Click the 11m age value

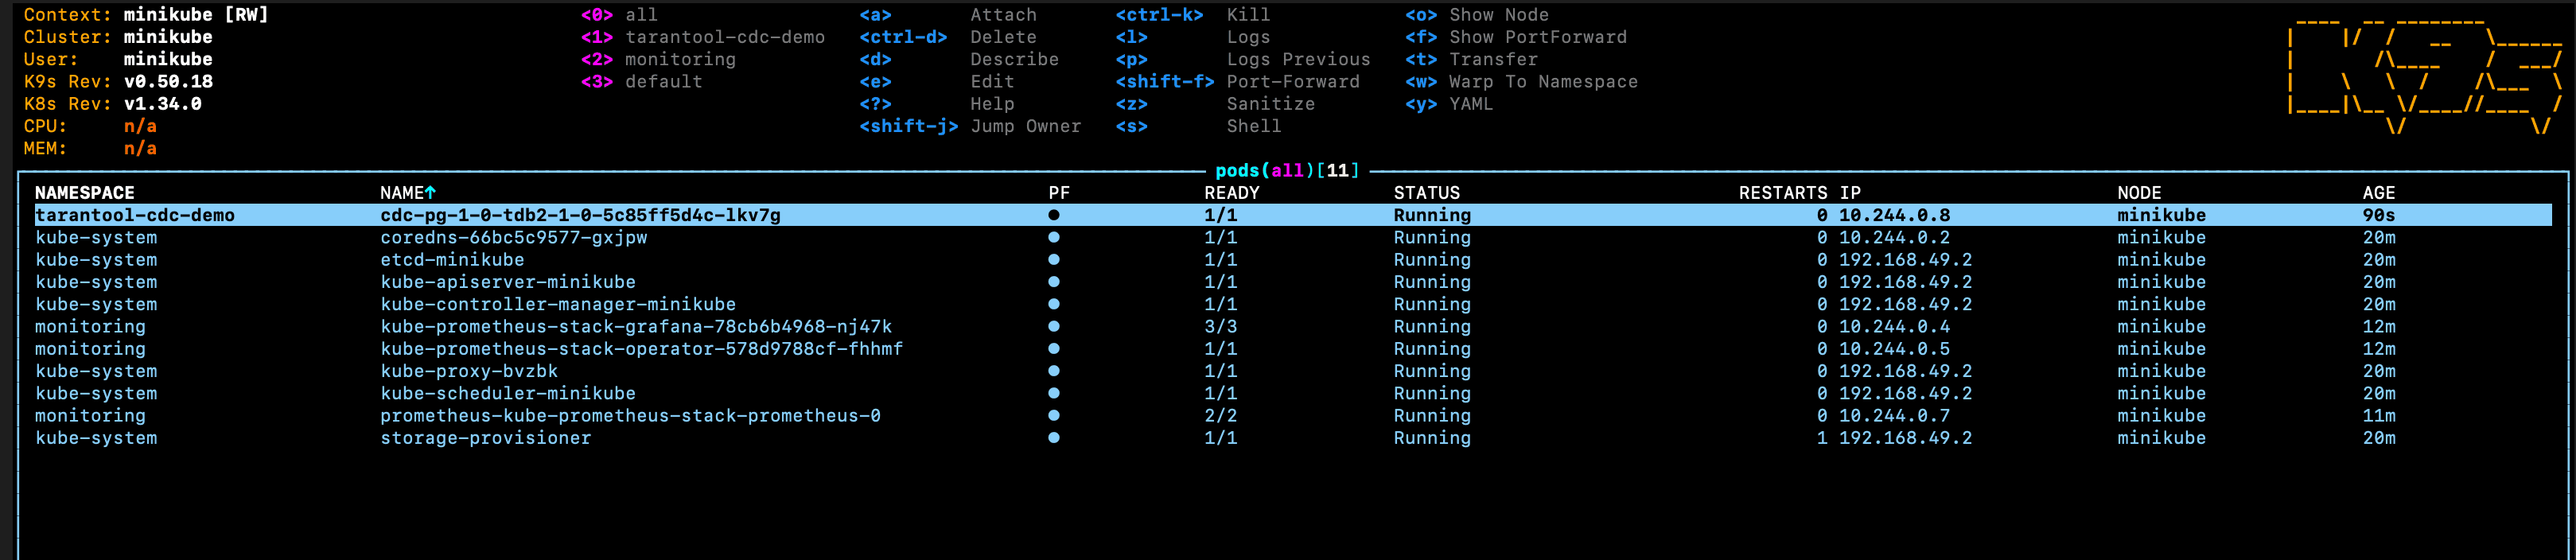tap(2378, 415)
